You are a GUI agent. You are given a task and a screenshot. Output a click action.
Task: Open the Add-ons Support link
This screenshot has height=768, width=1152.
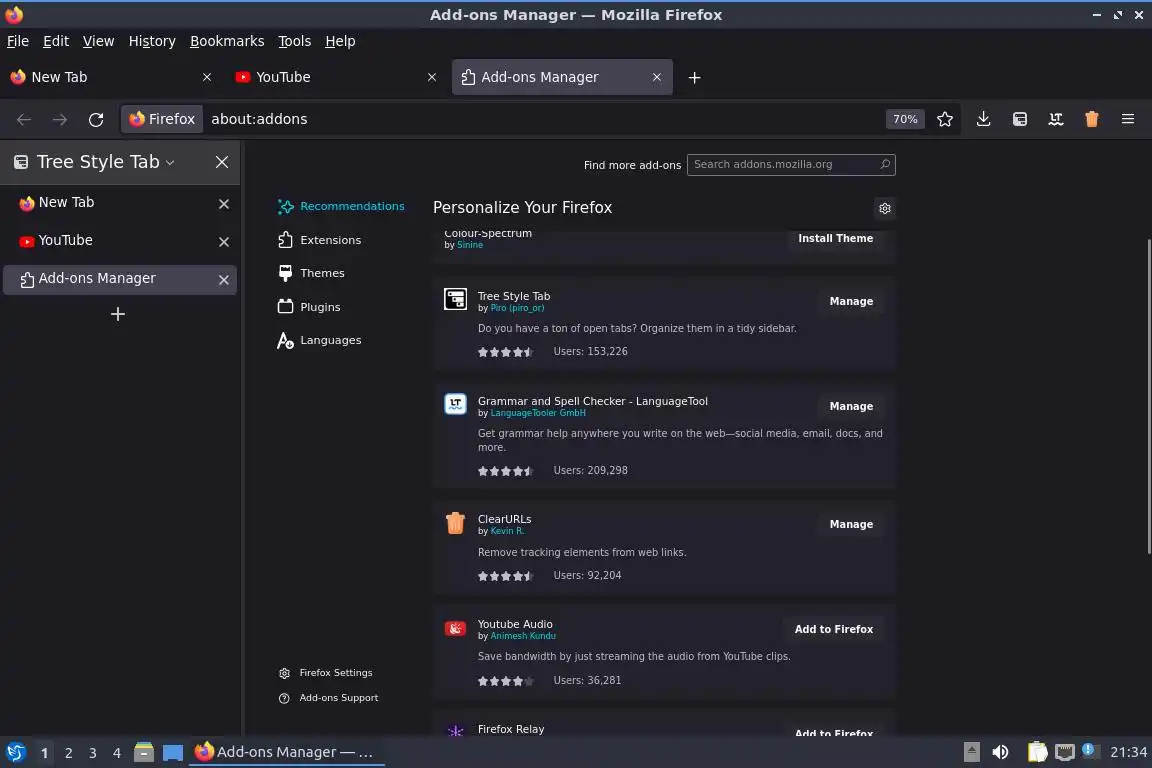328,698
